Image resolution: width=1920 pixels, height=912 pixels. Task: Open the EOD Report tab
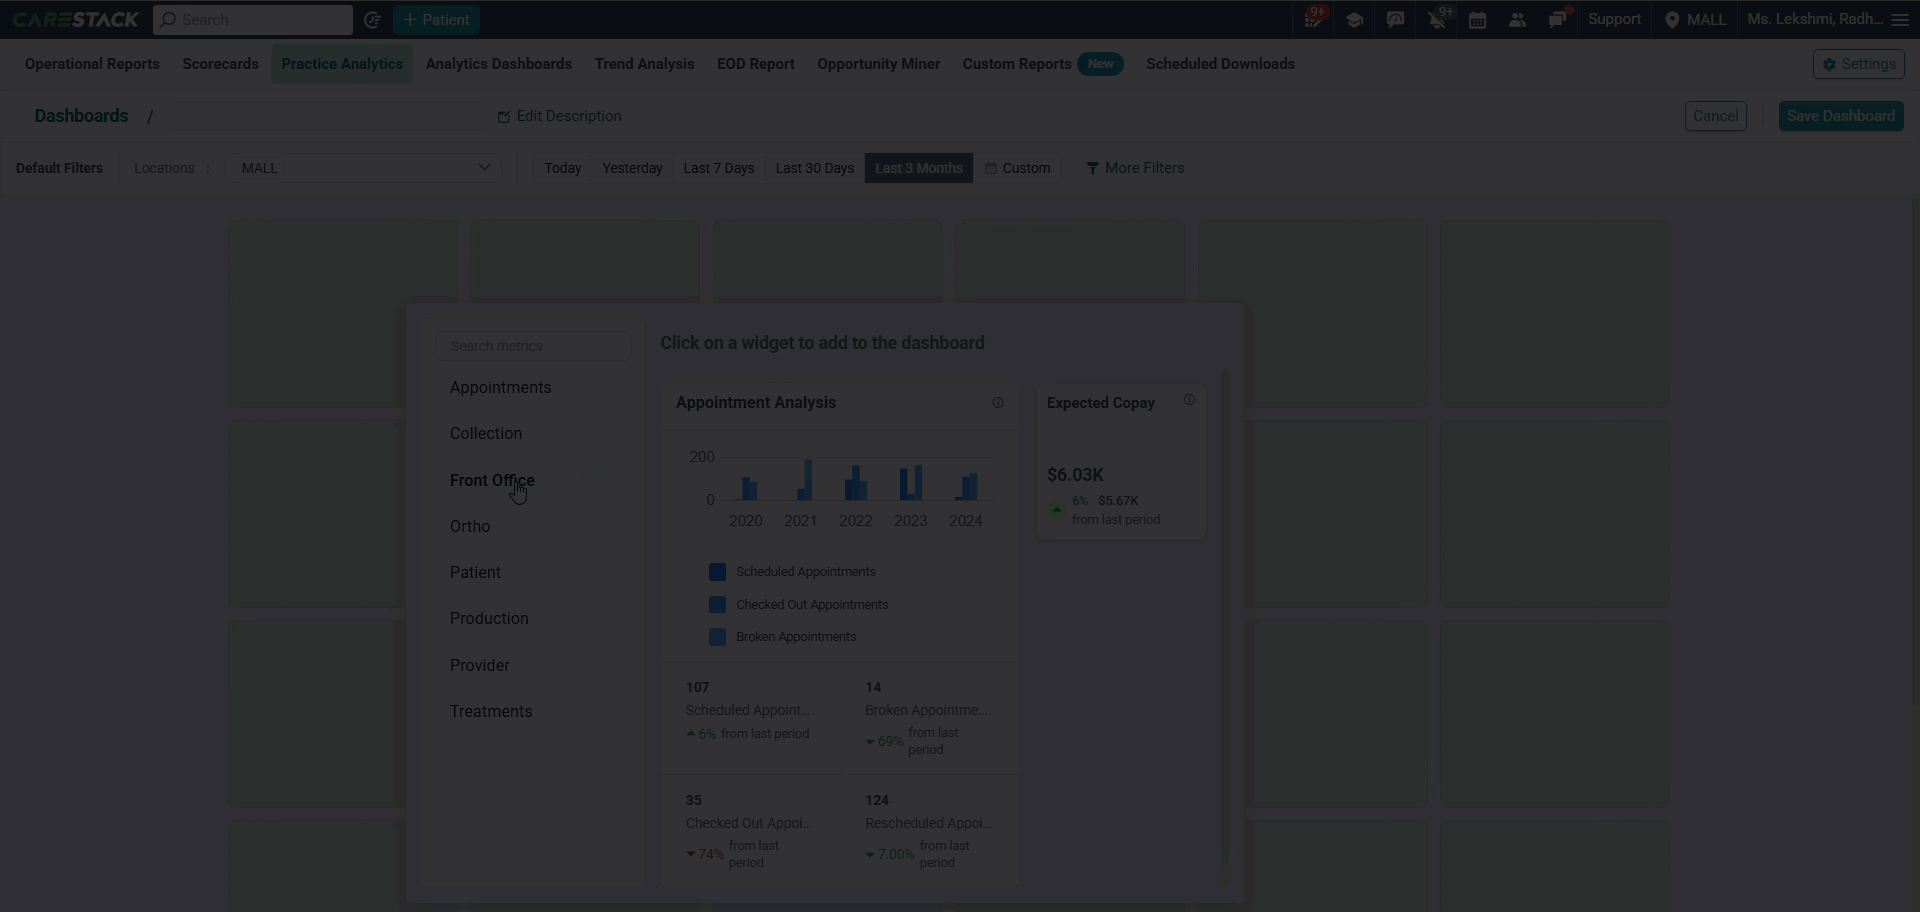coord(756,64)
